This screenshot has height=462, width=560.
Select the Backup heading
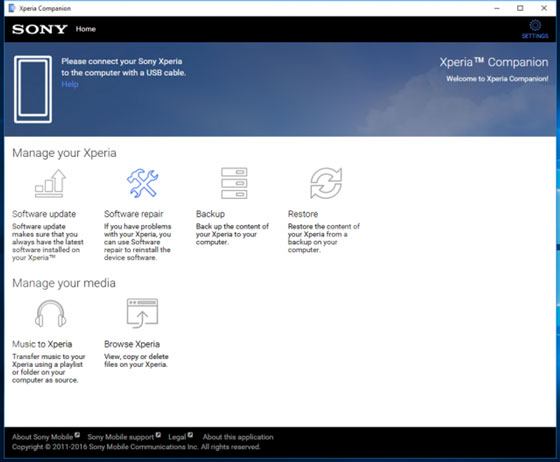[210, 214]
